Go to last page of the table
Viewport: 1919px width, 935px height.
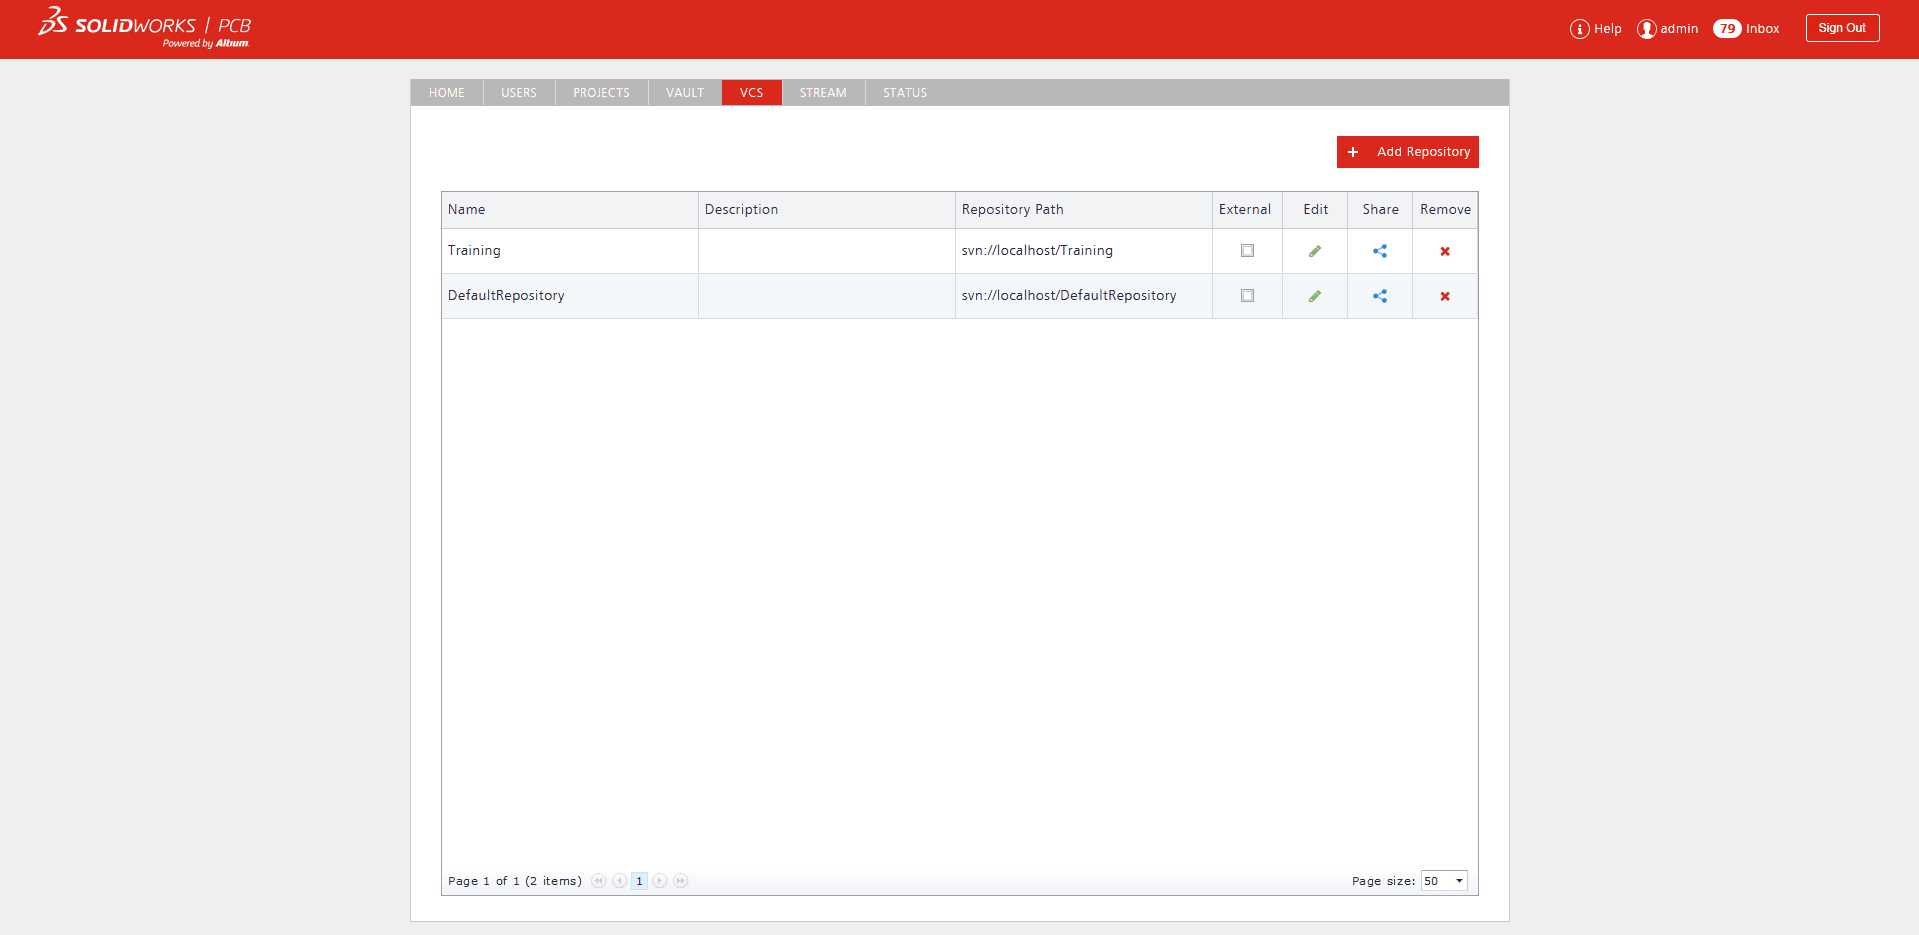point(681,881)
